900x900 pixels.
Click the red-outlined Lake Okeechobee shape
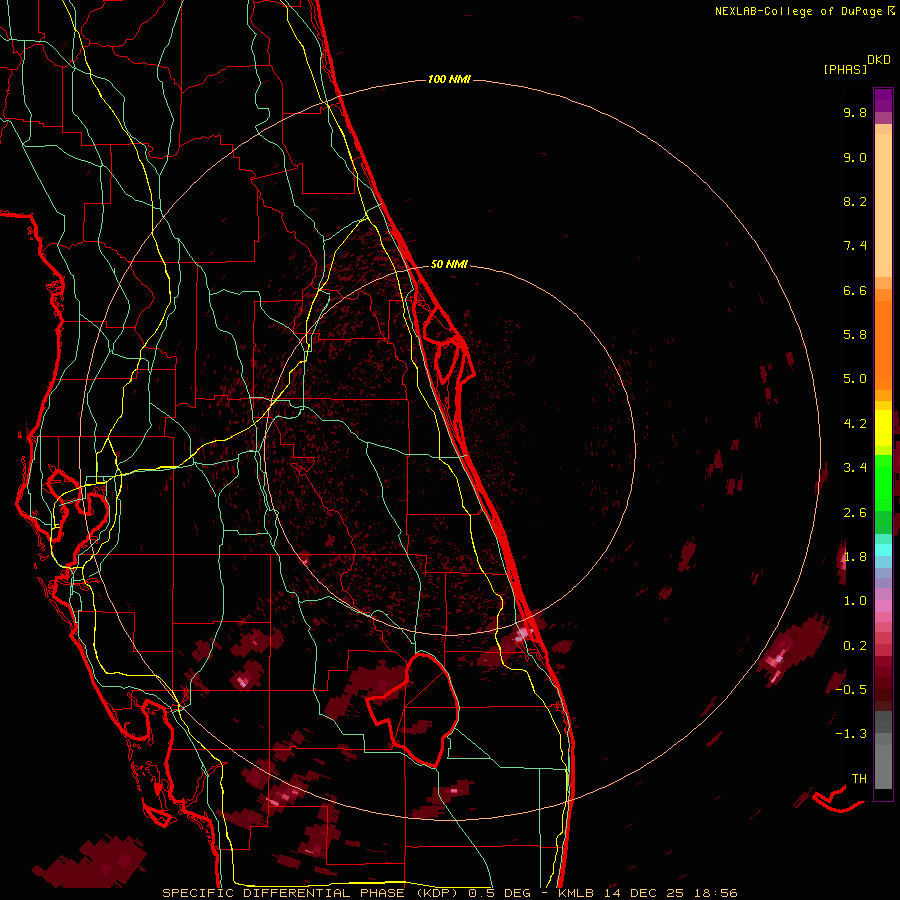(415, 710)
